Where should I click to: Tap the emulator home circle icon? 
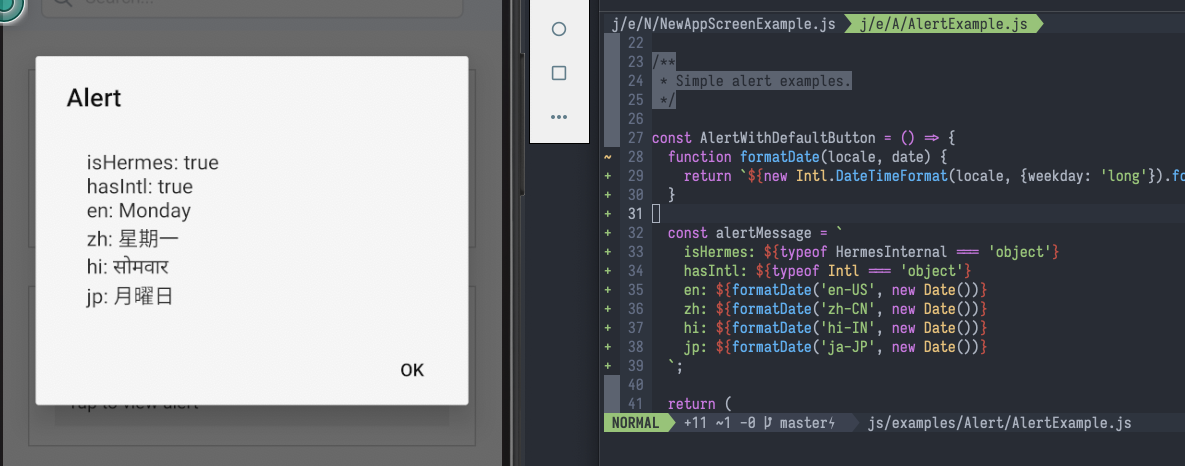(x=559, y=29)
